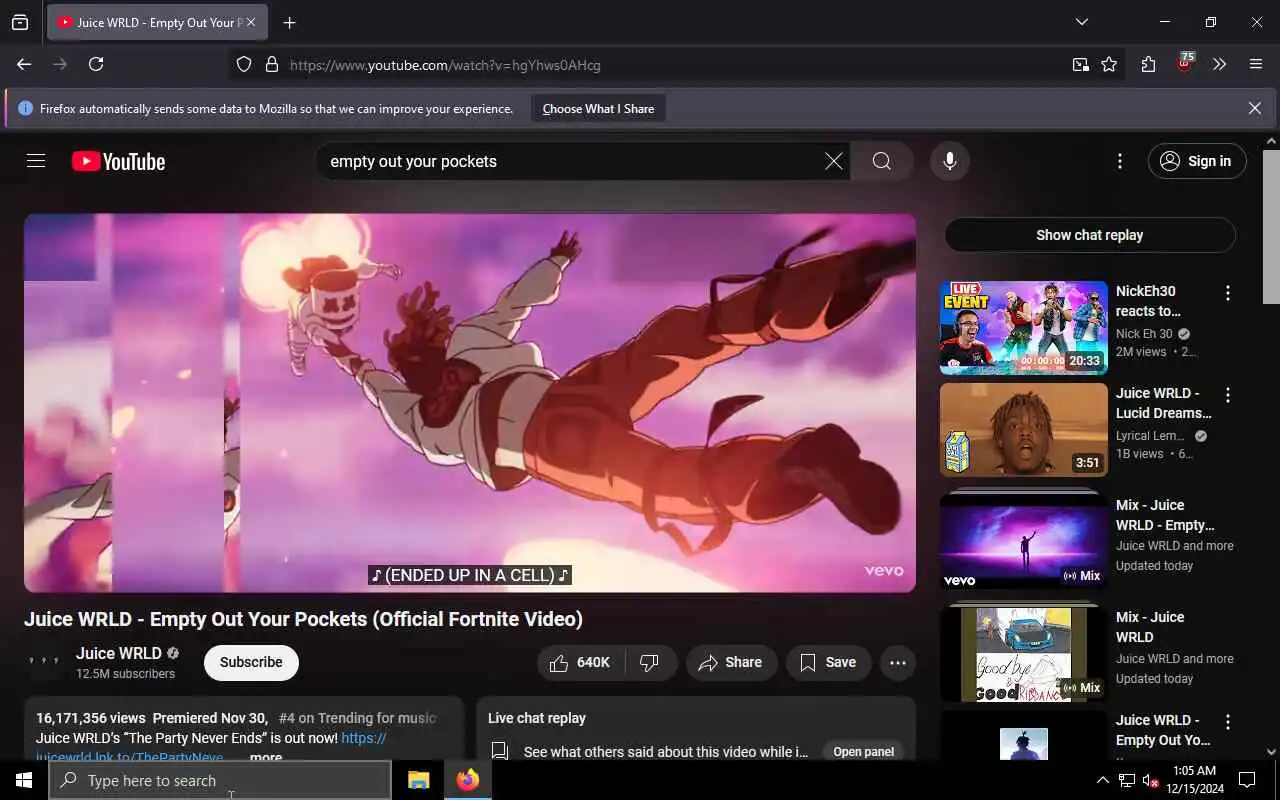Click the Juice WRLD channel name

click(118, 653)
